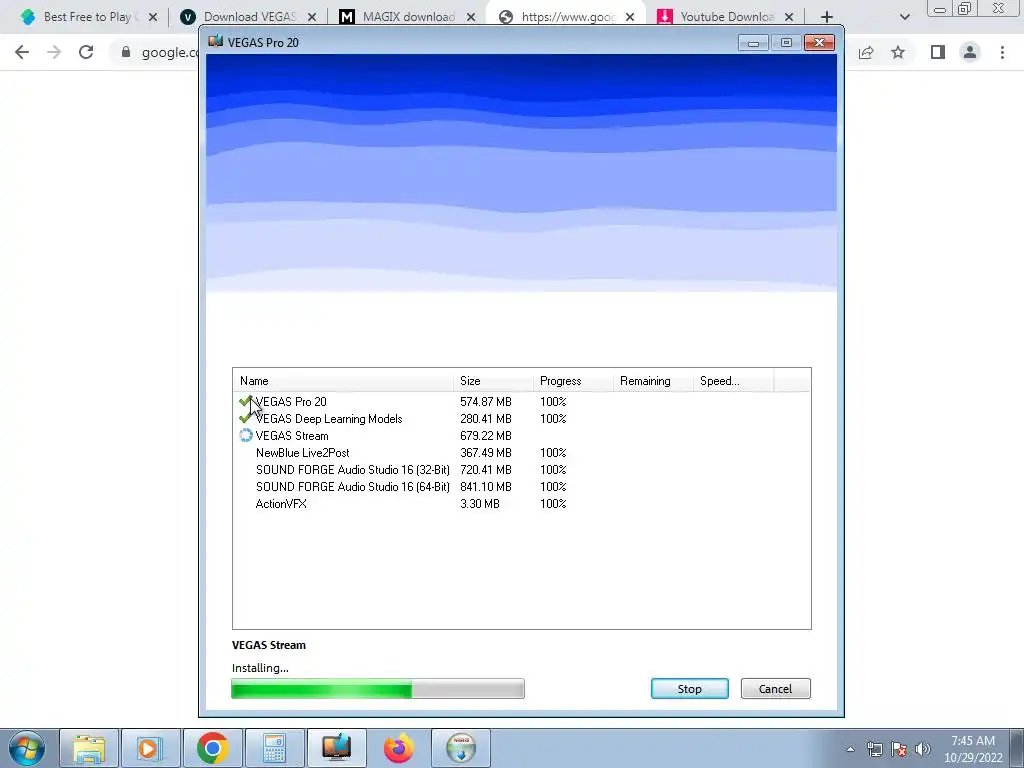Click the volume speaker tray icon

pyautogui.click(x=922, y=749)
